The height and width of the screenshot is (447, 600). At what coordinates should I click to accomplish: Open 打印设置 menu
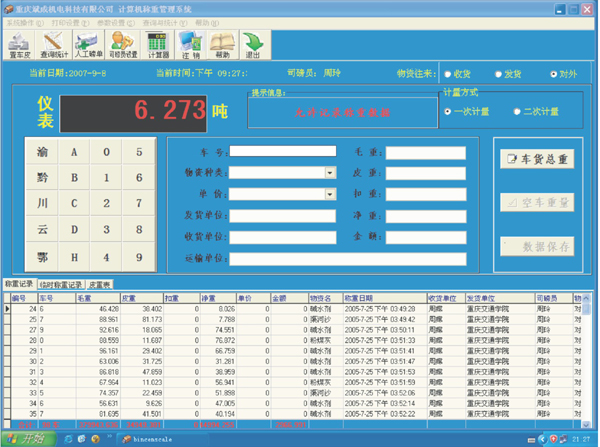70,23
